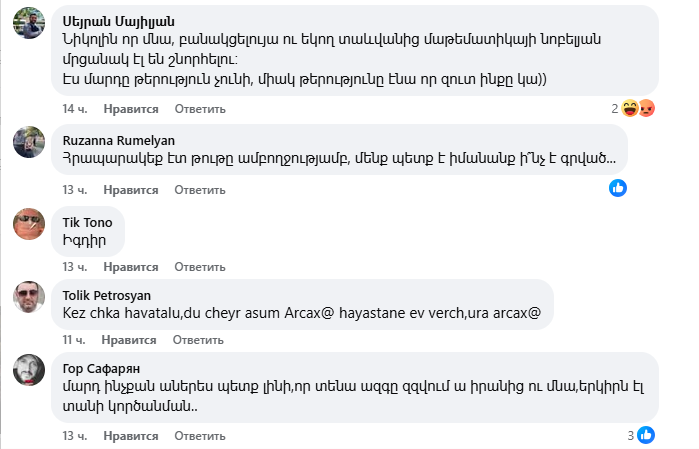
Task: Open Ruzanna Rumelyan's profile avatar
Action: (28, 143)
